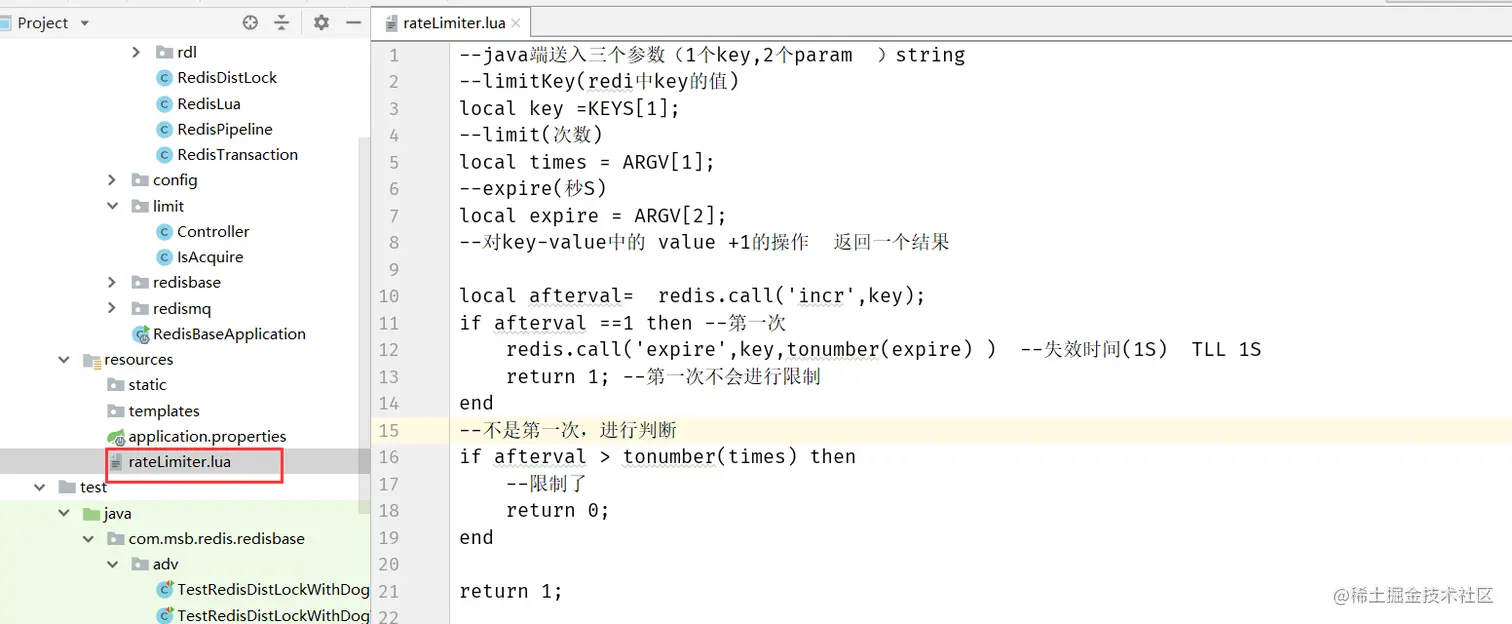
Task: Collapse the resources folder
Action: (x=64, y=359)
